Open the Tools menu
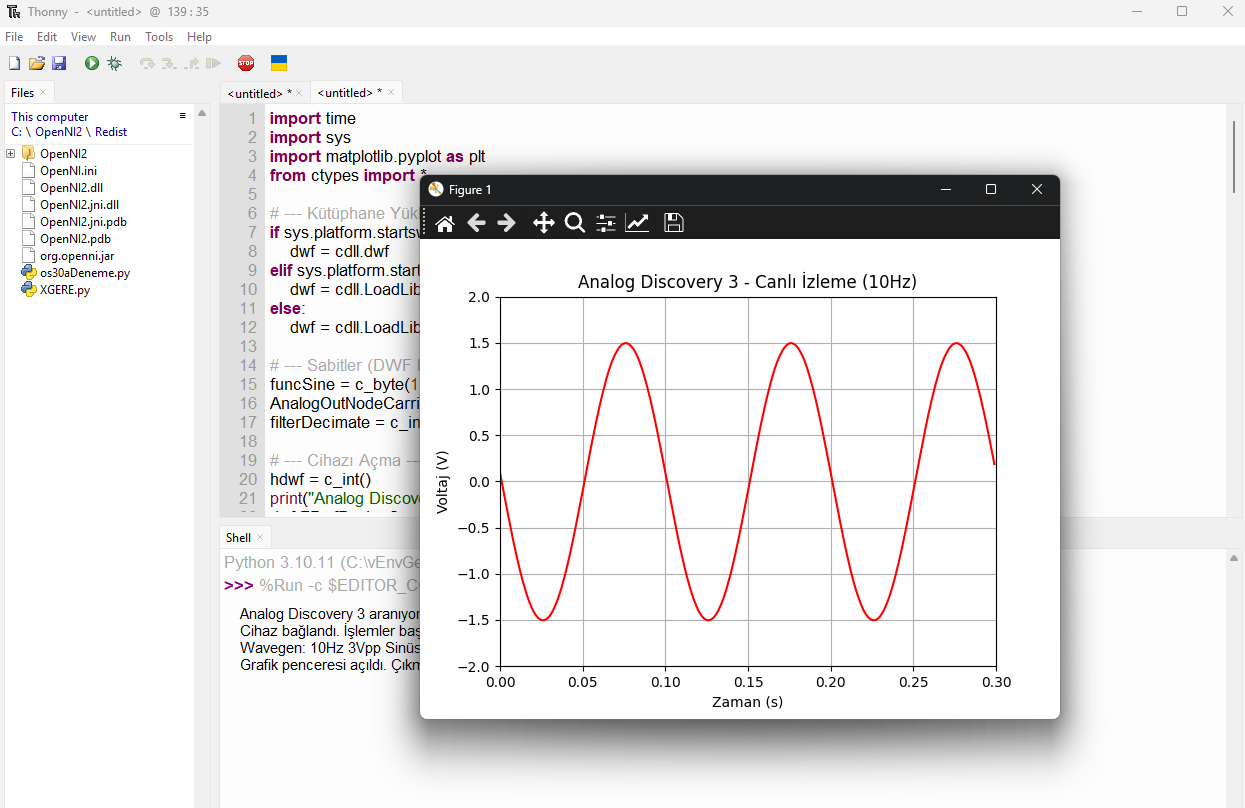 click(x=159, y=37)
